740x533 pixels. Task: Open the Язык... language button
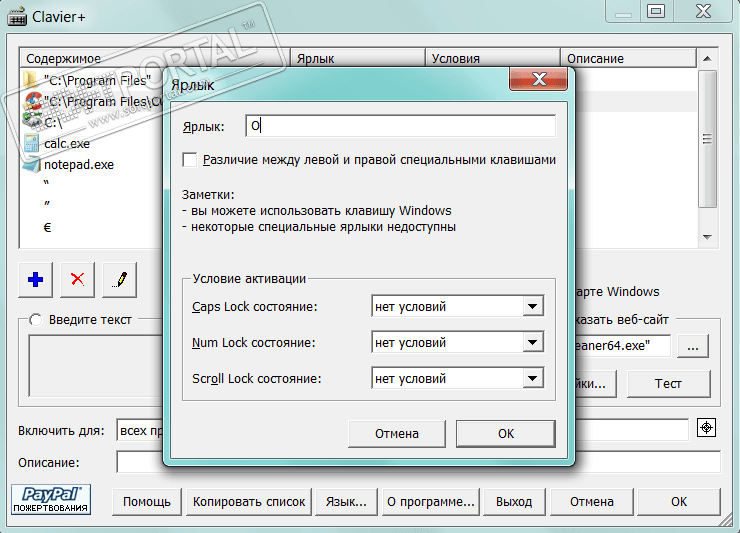point(346,501)
